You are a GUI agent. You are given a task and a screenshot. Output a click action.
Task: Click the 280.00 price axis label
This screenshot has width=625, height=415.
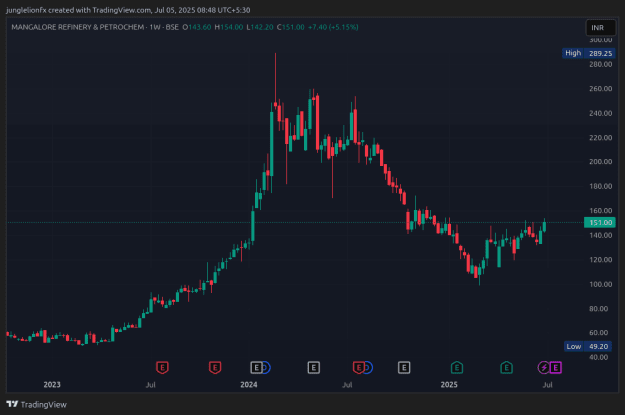tap(600, 64)
